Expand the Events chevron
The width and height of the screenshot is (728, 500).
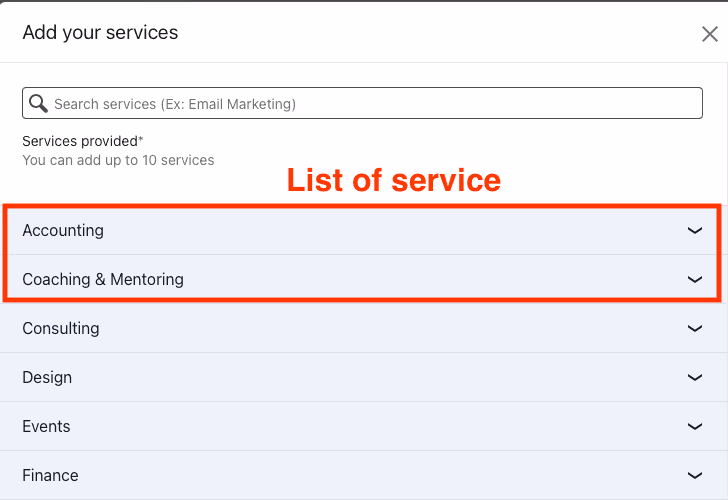coord(695,427)
